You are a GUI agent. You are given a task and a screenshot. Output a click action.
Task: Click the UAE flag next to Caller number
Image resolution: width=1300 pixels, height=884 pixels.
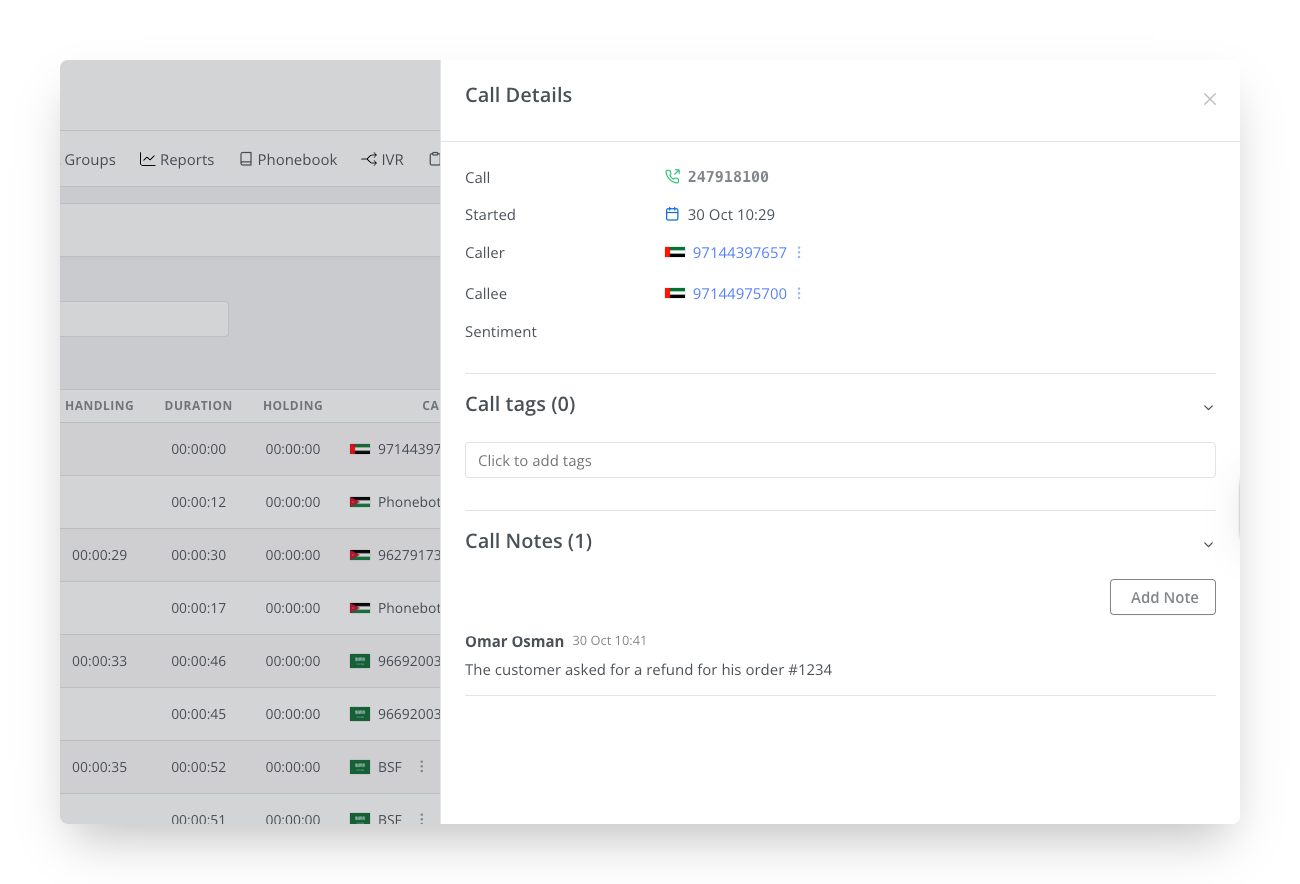(x=675, y=253)
